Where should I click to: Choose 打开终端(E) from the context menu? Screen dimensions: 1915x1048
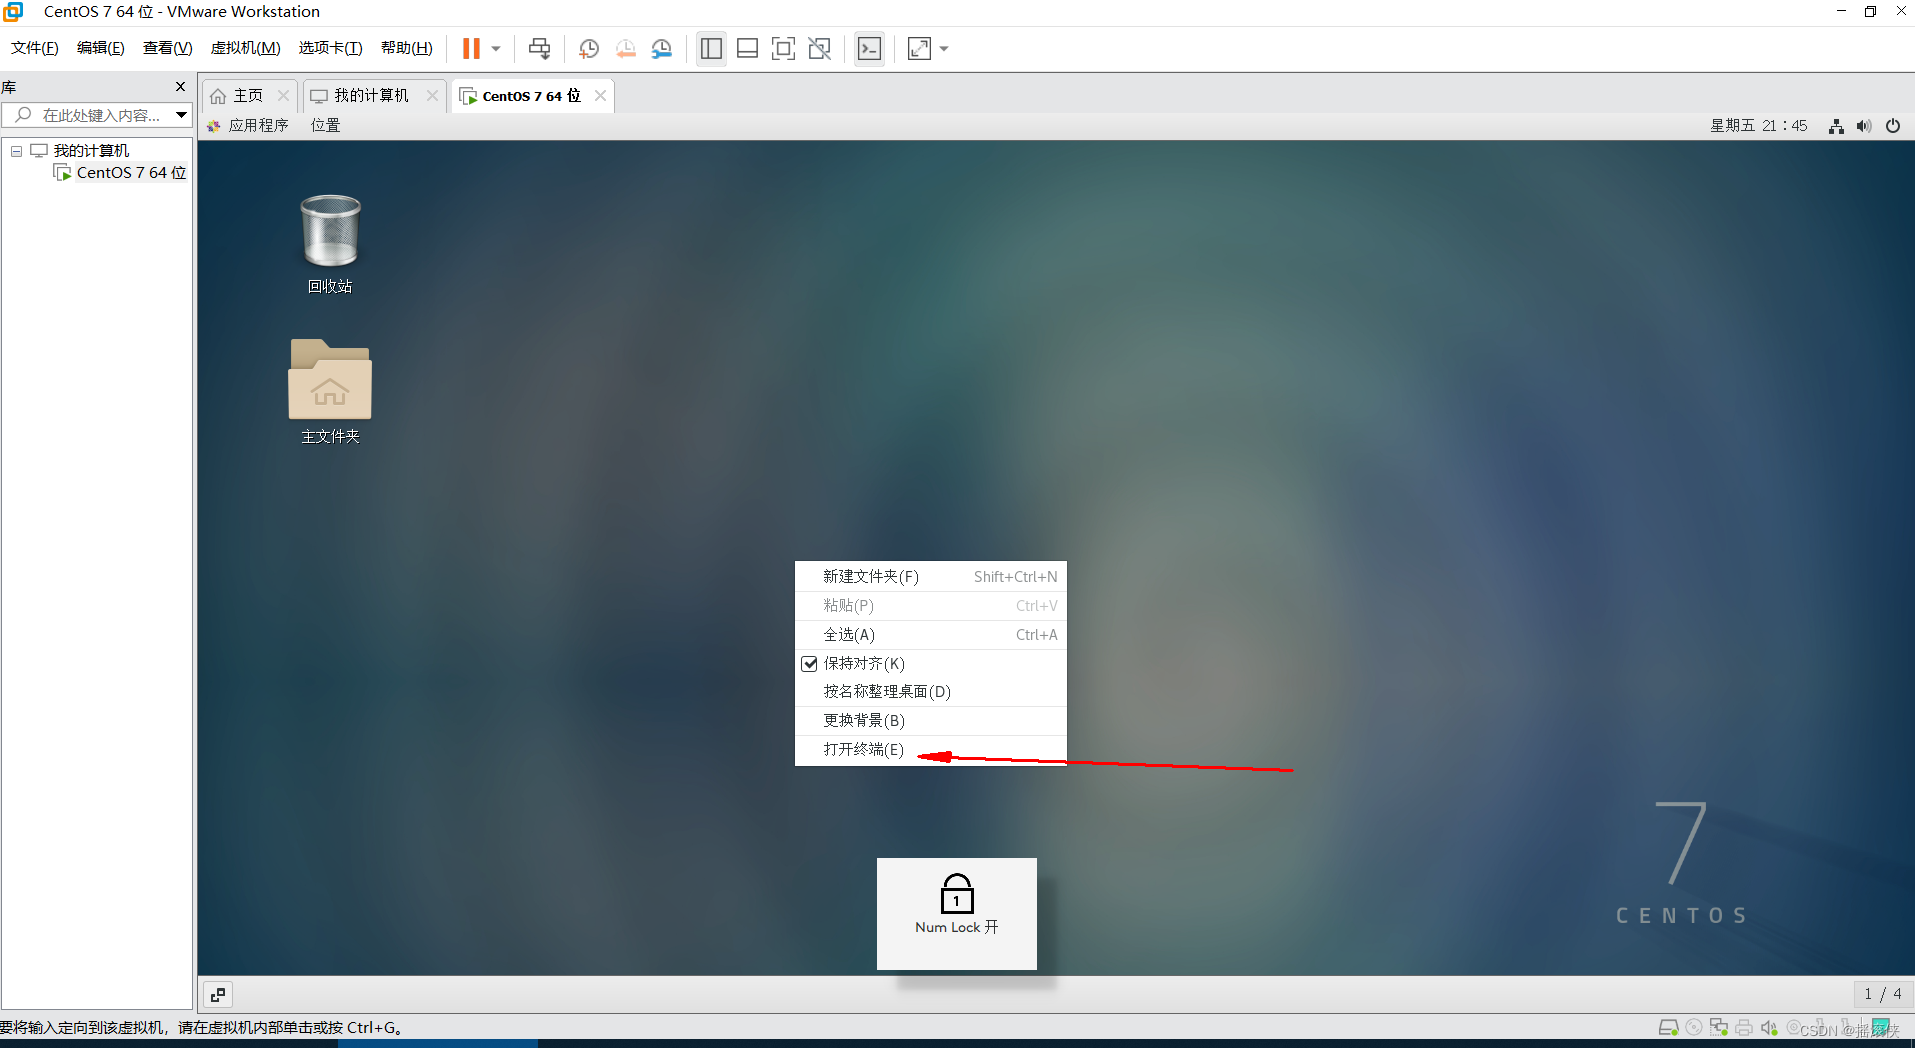pyautogui.click(x=931, y=750)
